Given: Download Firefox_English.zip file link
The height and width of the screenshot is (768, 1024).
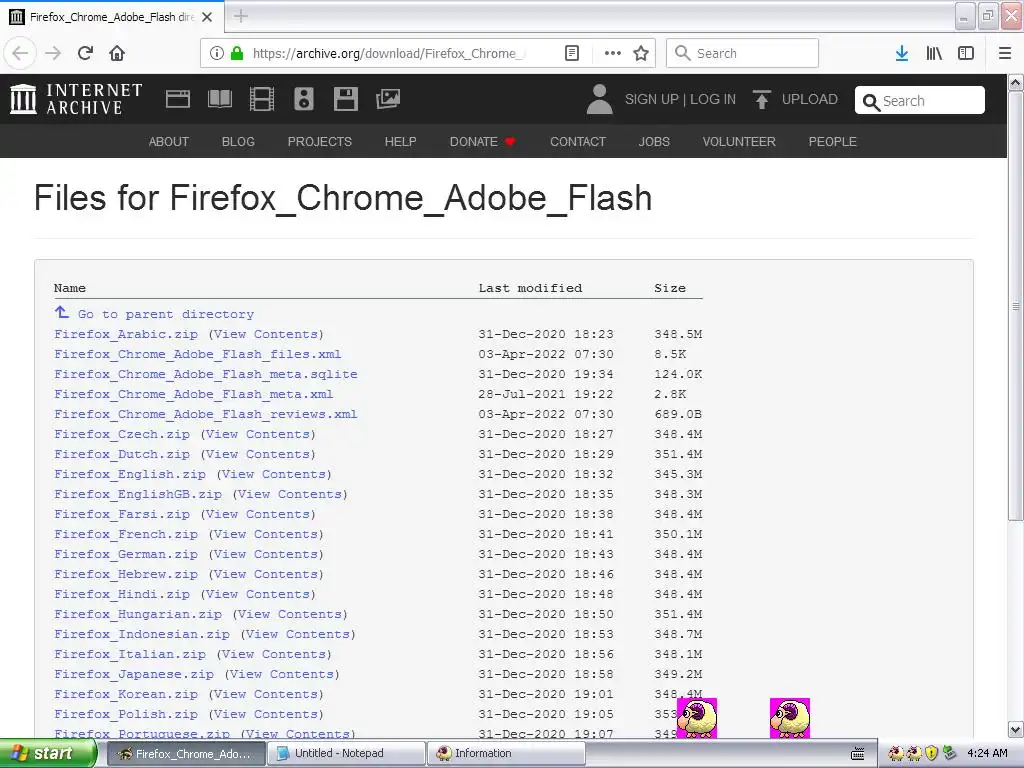Looking at the screenshot, I should (130, 474).
